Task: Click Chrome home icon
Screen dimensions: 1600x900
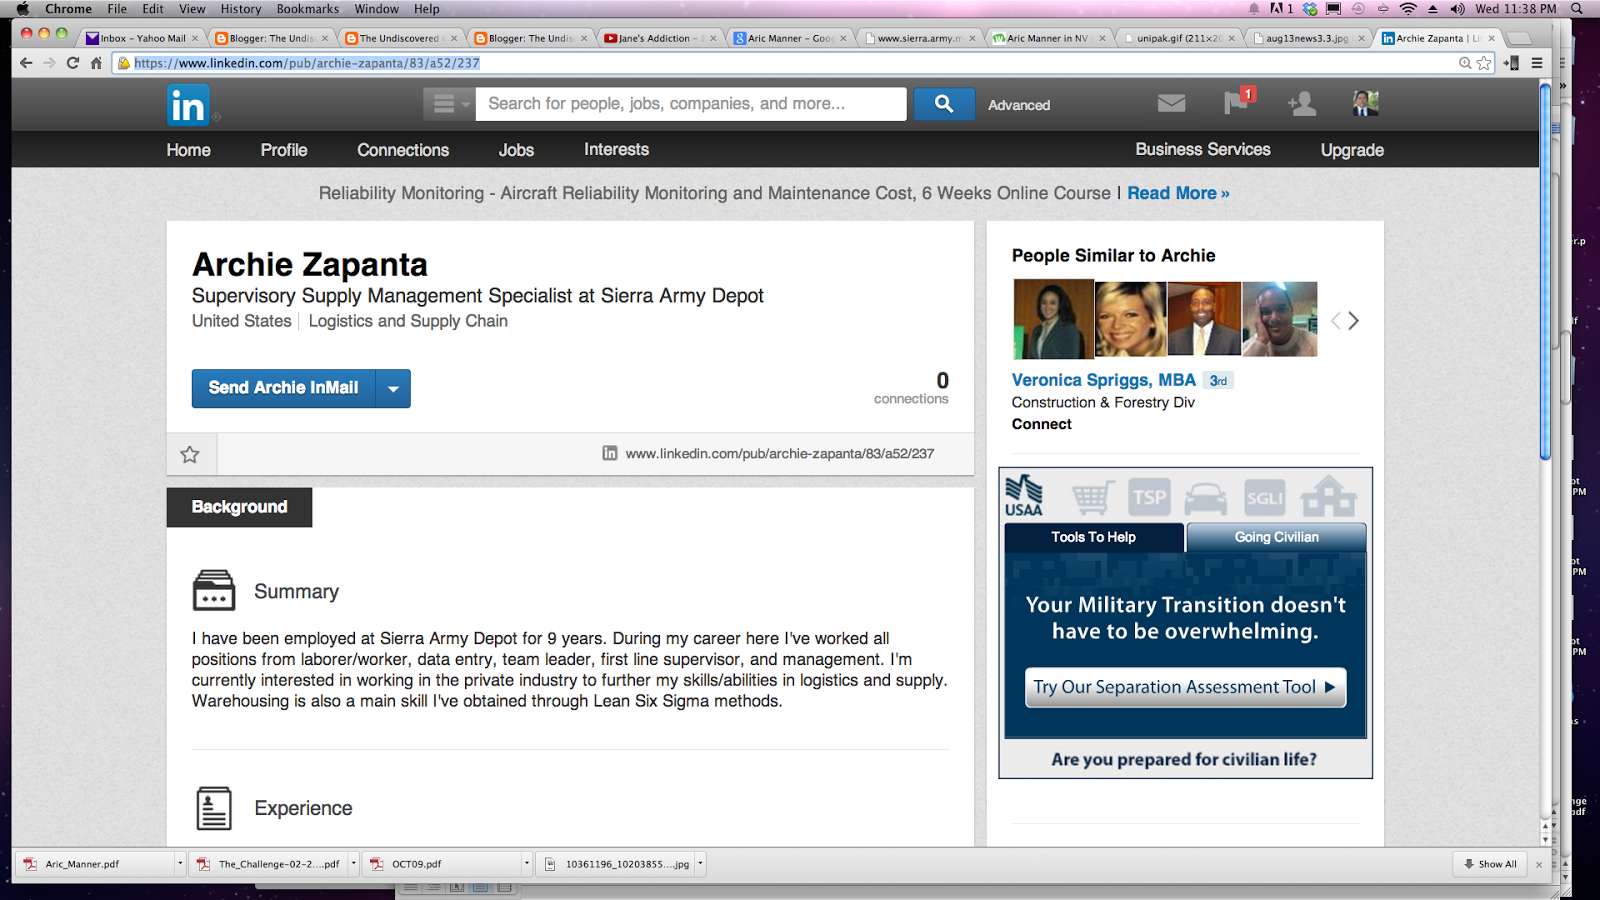Action: pyautogui.click(x=96, y=63)
